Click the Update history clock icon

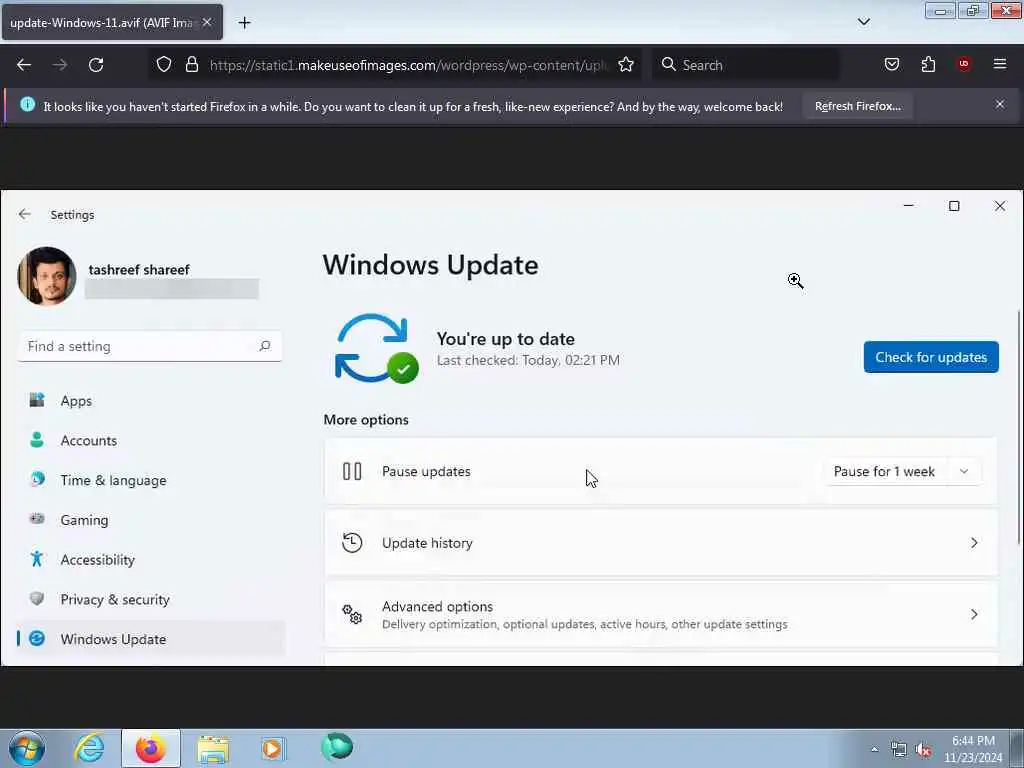pyautogui.click(x=352, y=543)
